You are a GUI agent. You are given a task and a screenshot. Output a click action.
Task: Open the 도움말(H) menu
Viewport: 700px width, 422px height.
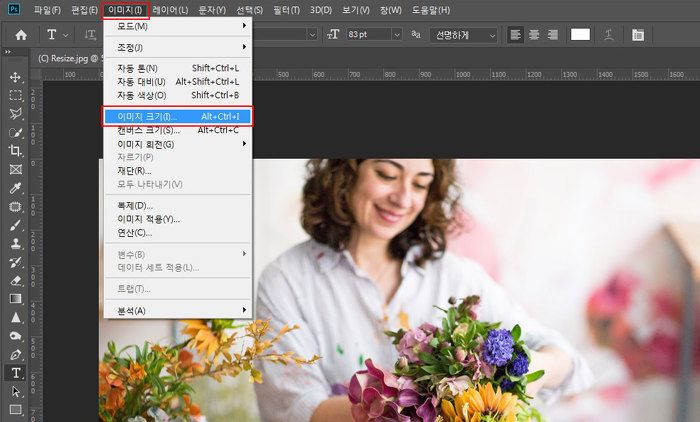click(x=431, y=10)
